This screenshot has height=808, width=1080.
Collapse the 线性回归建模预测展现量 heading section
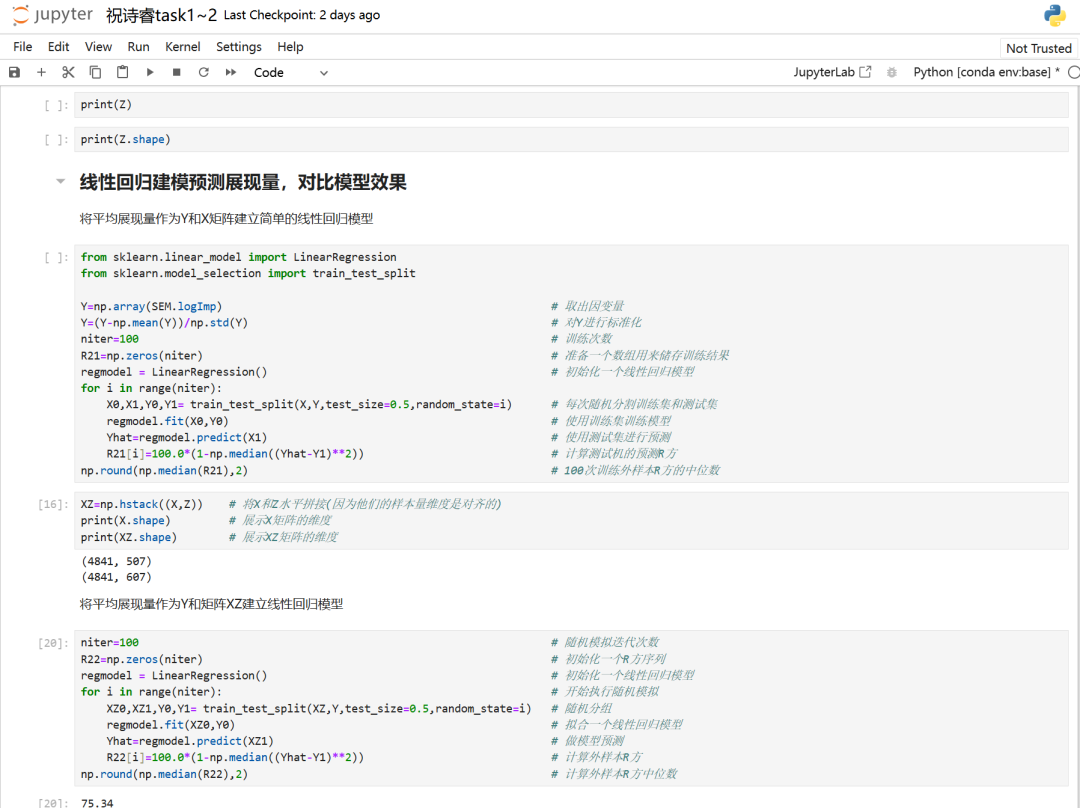coord(60,182)
